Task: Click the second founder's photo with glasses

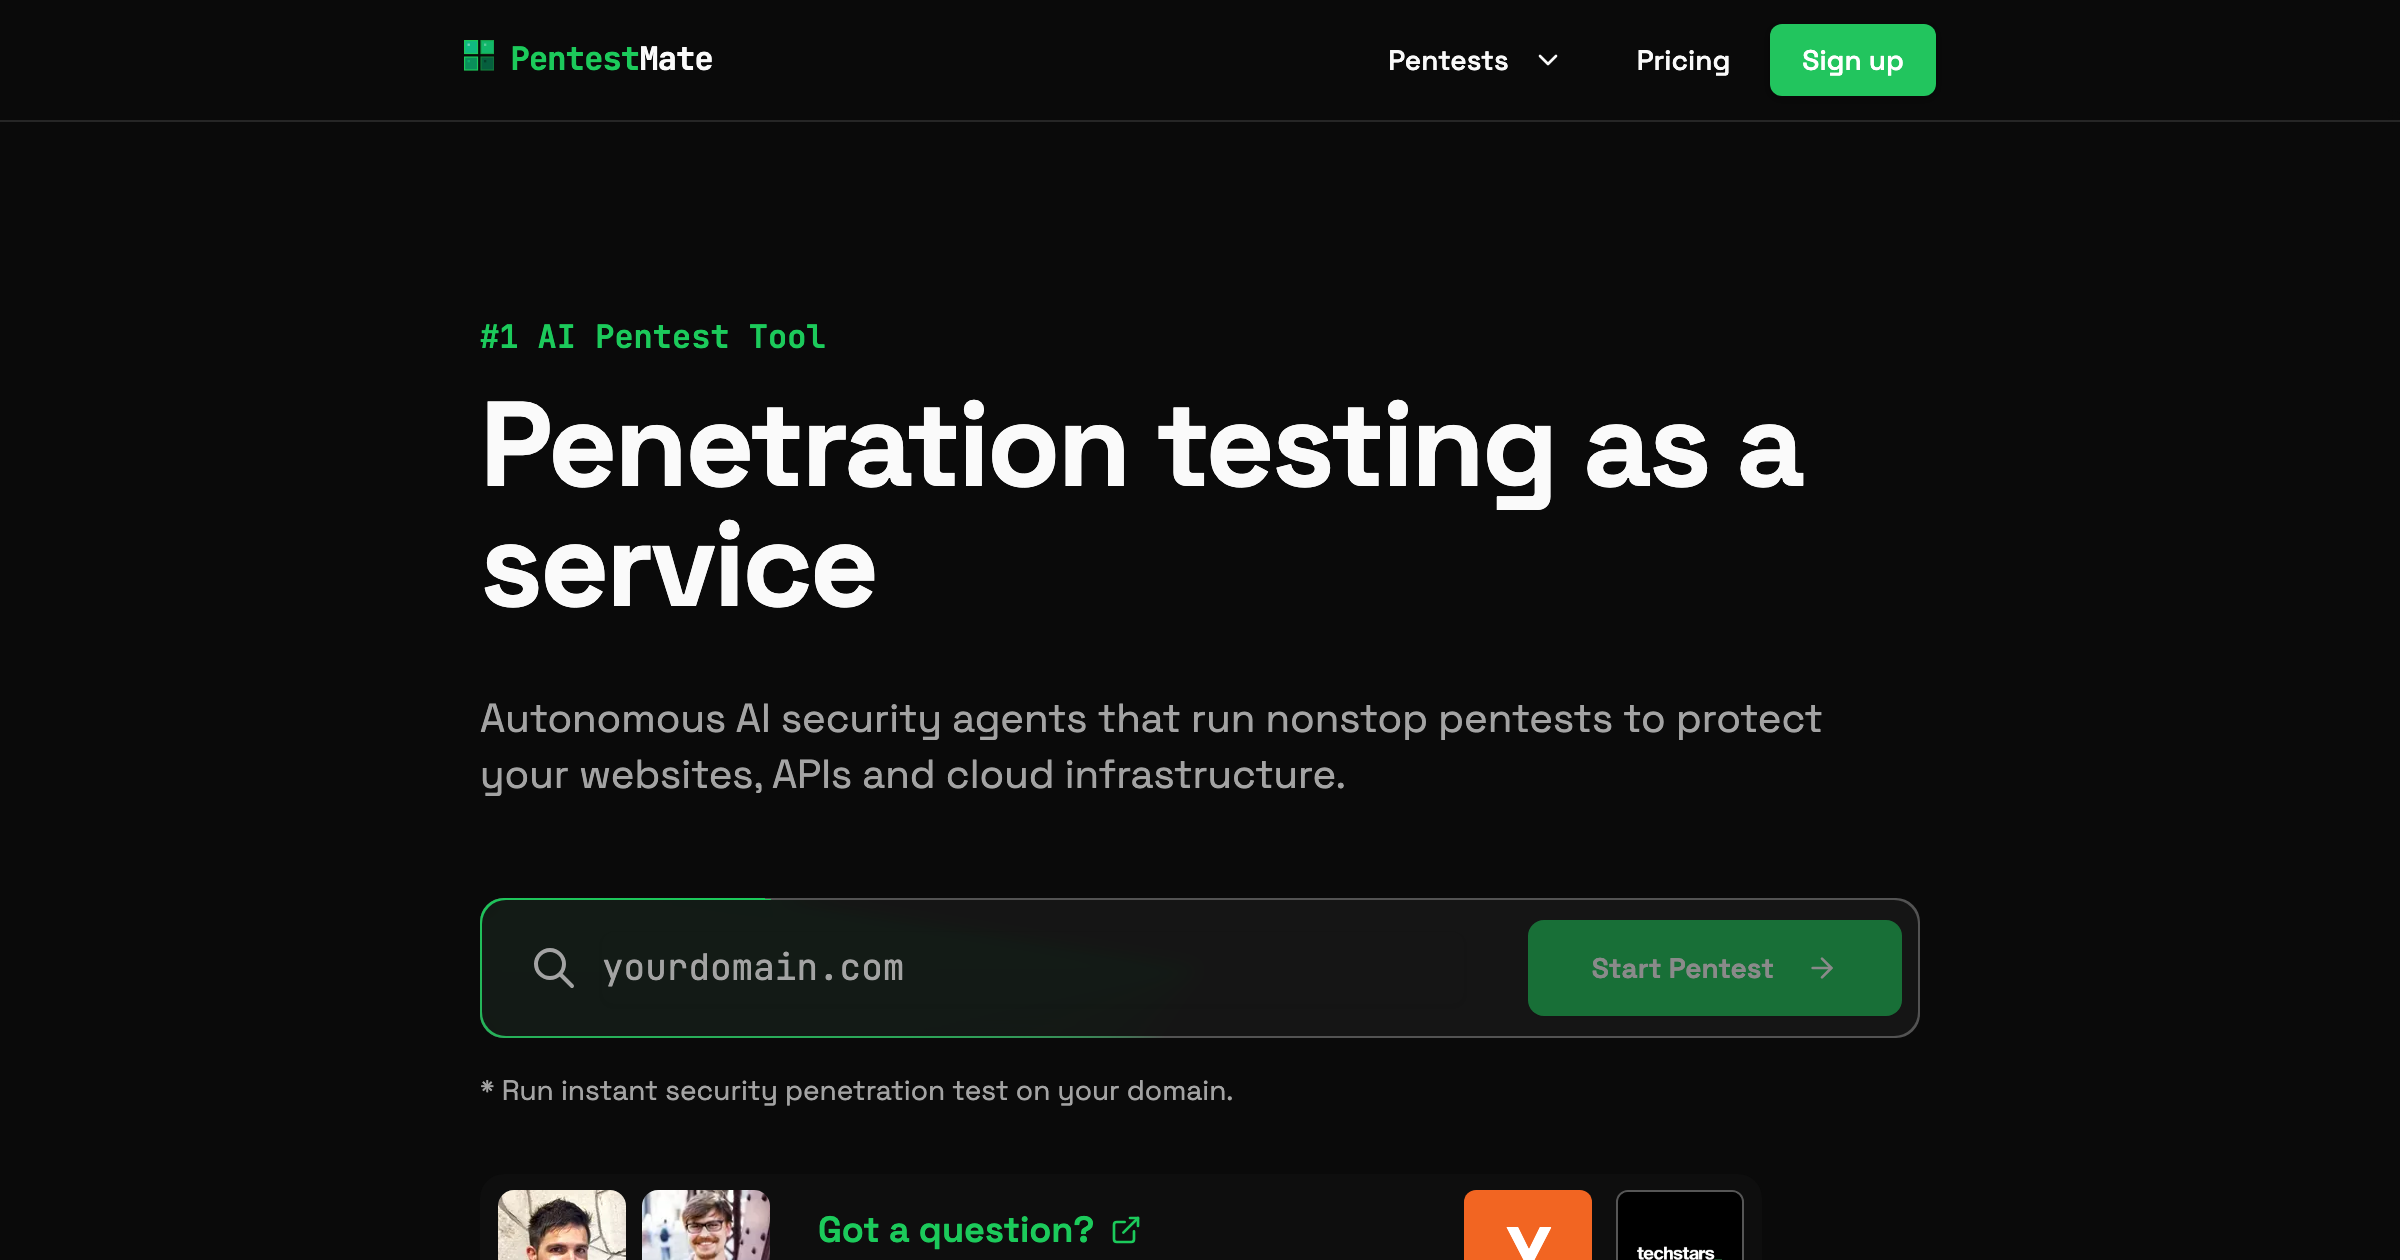Action: [x=705, y=1230]
